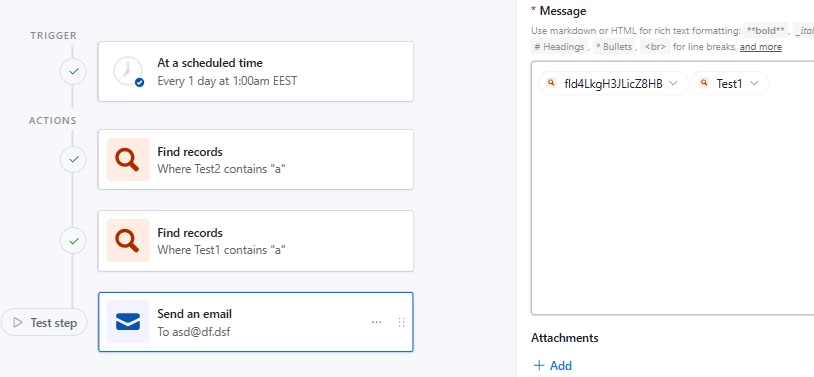
Task: Click the clock icon on the scheduled trigger
Action: [128, 71]
